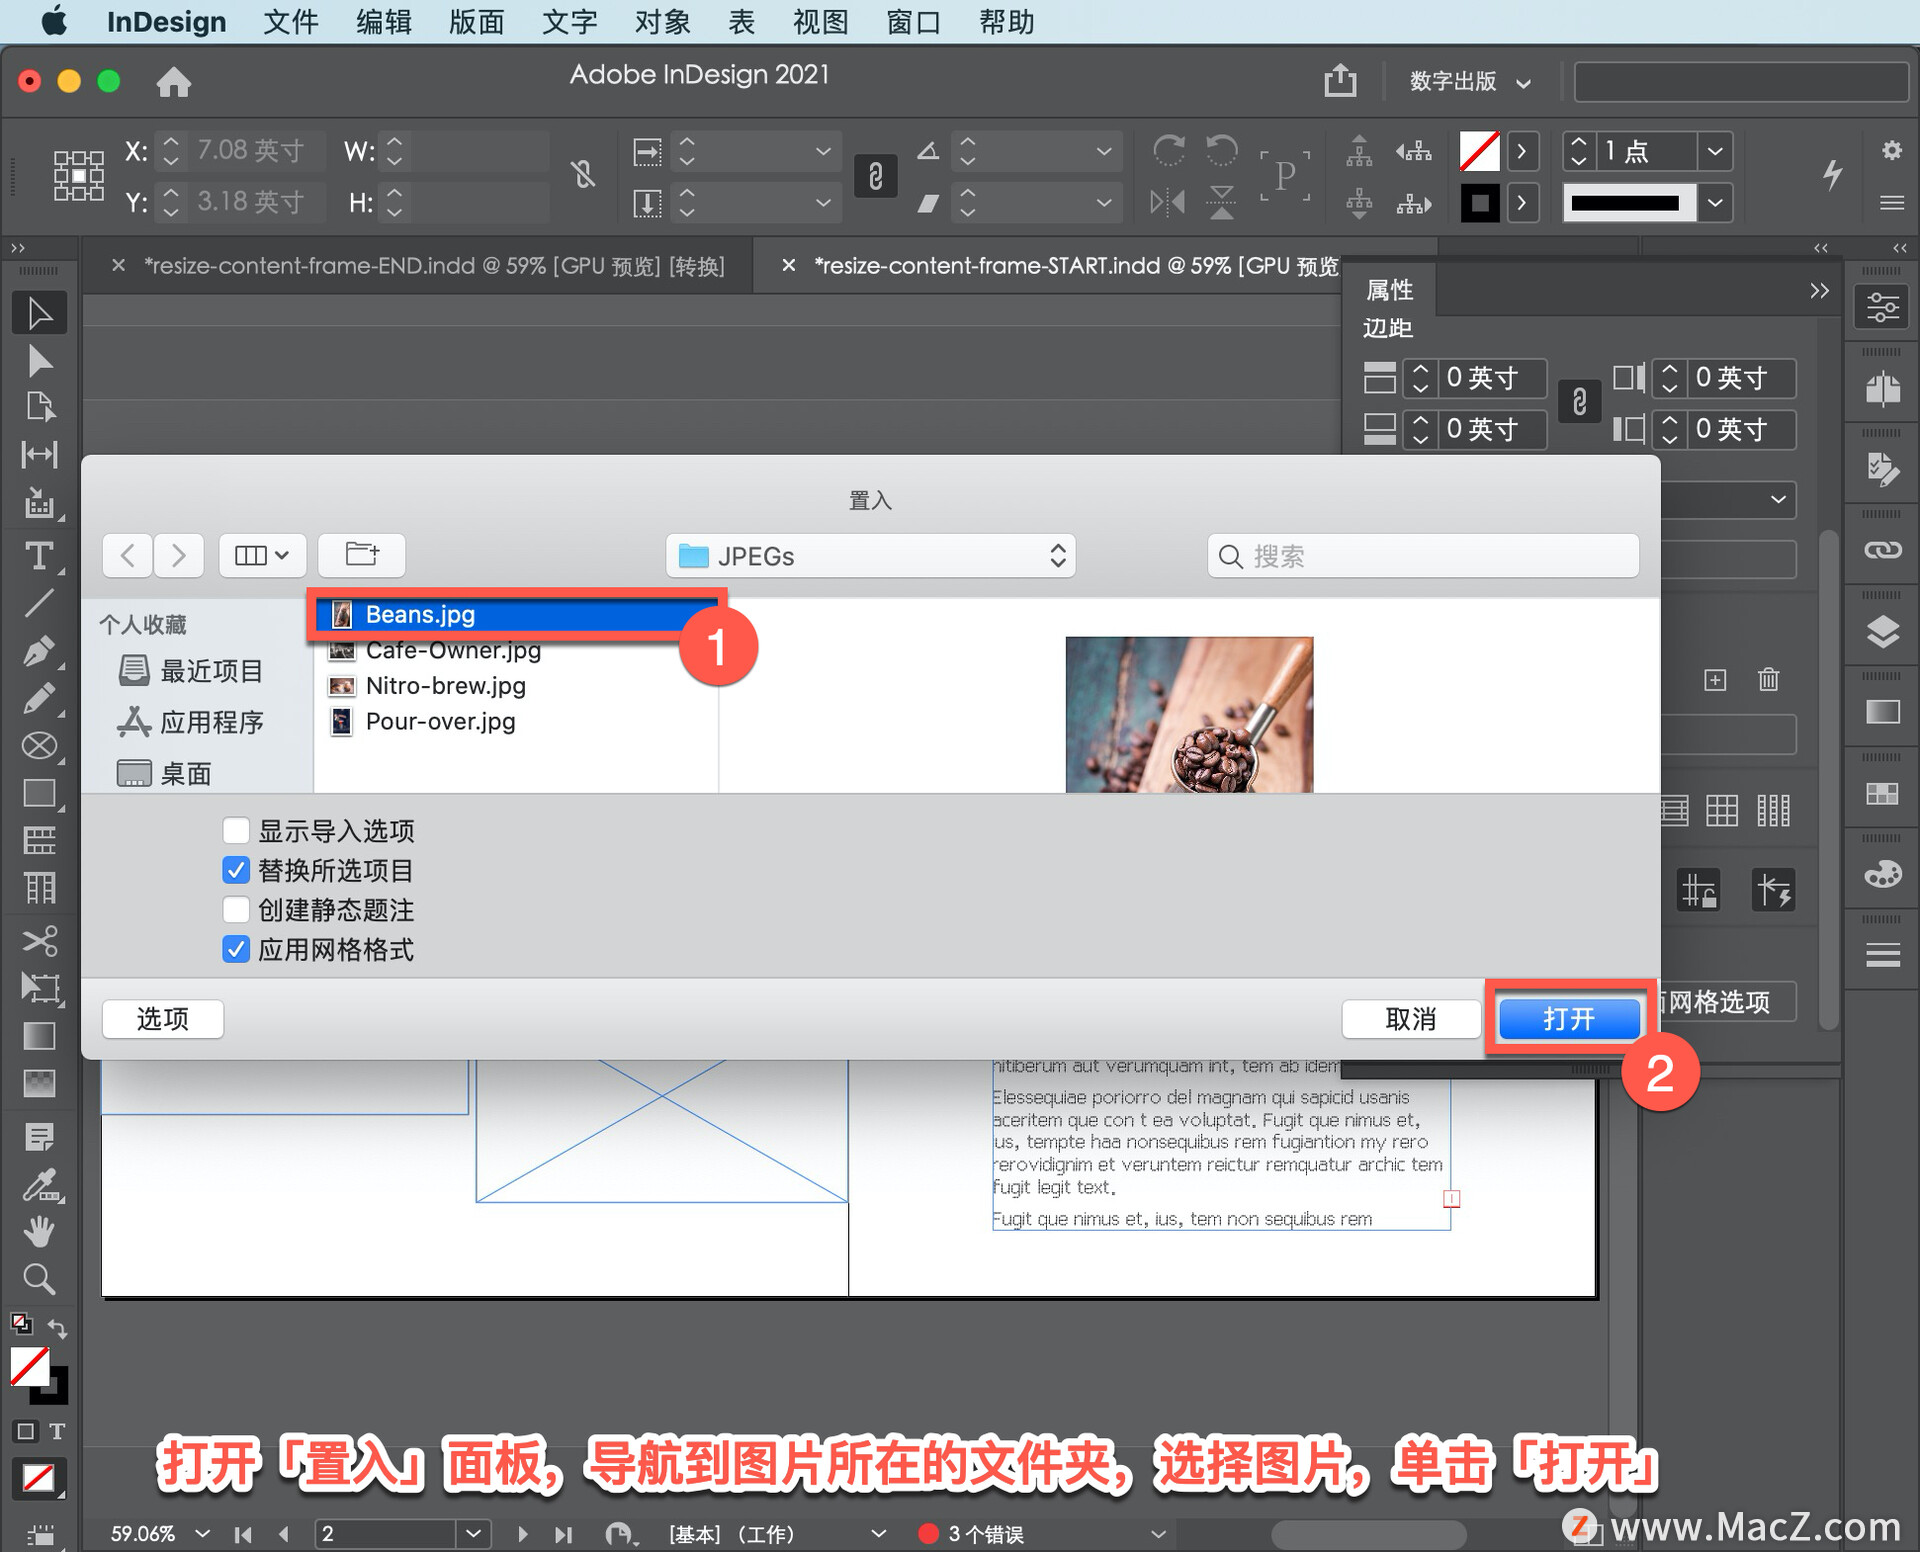Viewport: 1920px width, 1552px height.
Task: Open the Links panel icon
Action: click(x=1882, y=550)
